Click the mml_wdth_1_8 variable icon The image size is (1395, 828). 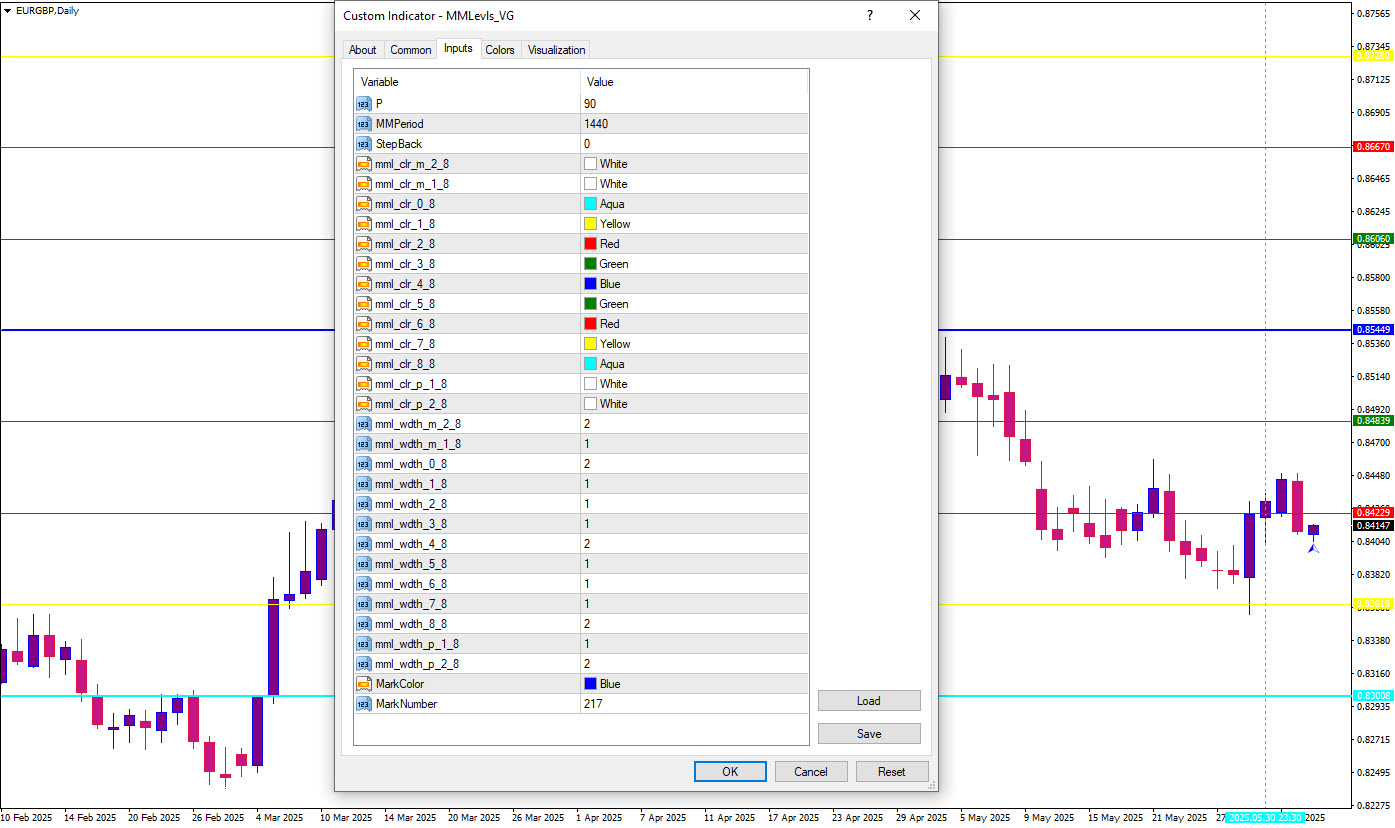pyautogui.click(x=364, y=484)
